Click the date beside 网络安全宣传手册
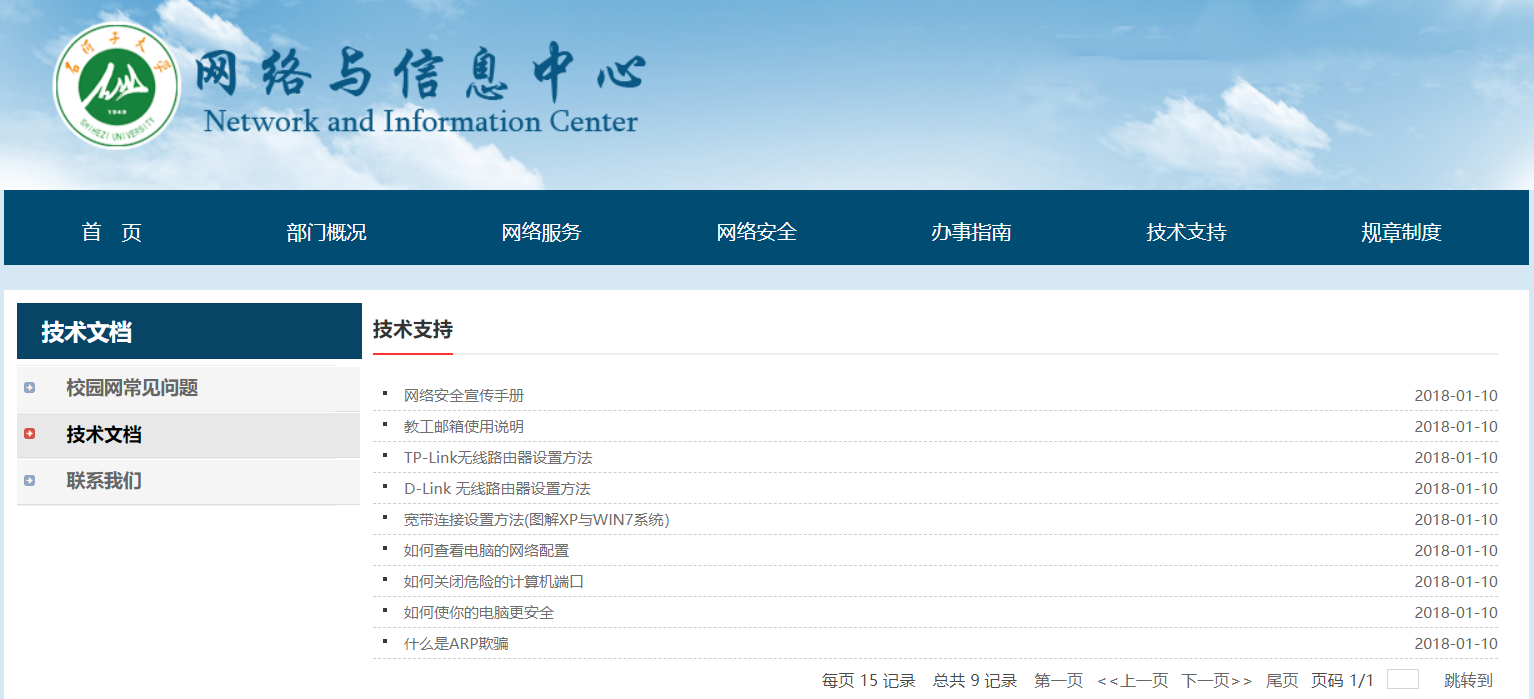The height and width of the screenshot is (699, 1534). [1456, 395]
